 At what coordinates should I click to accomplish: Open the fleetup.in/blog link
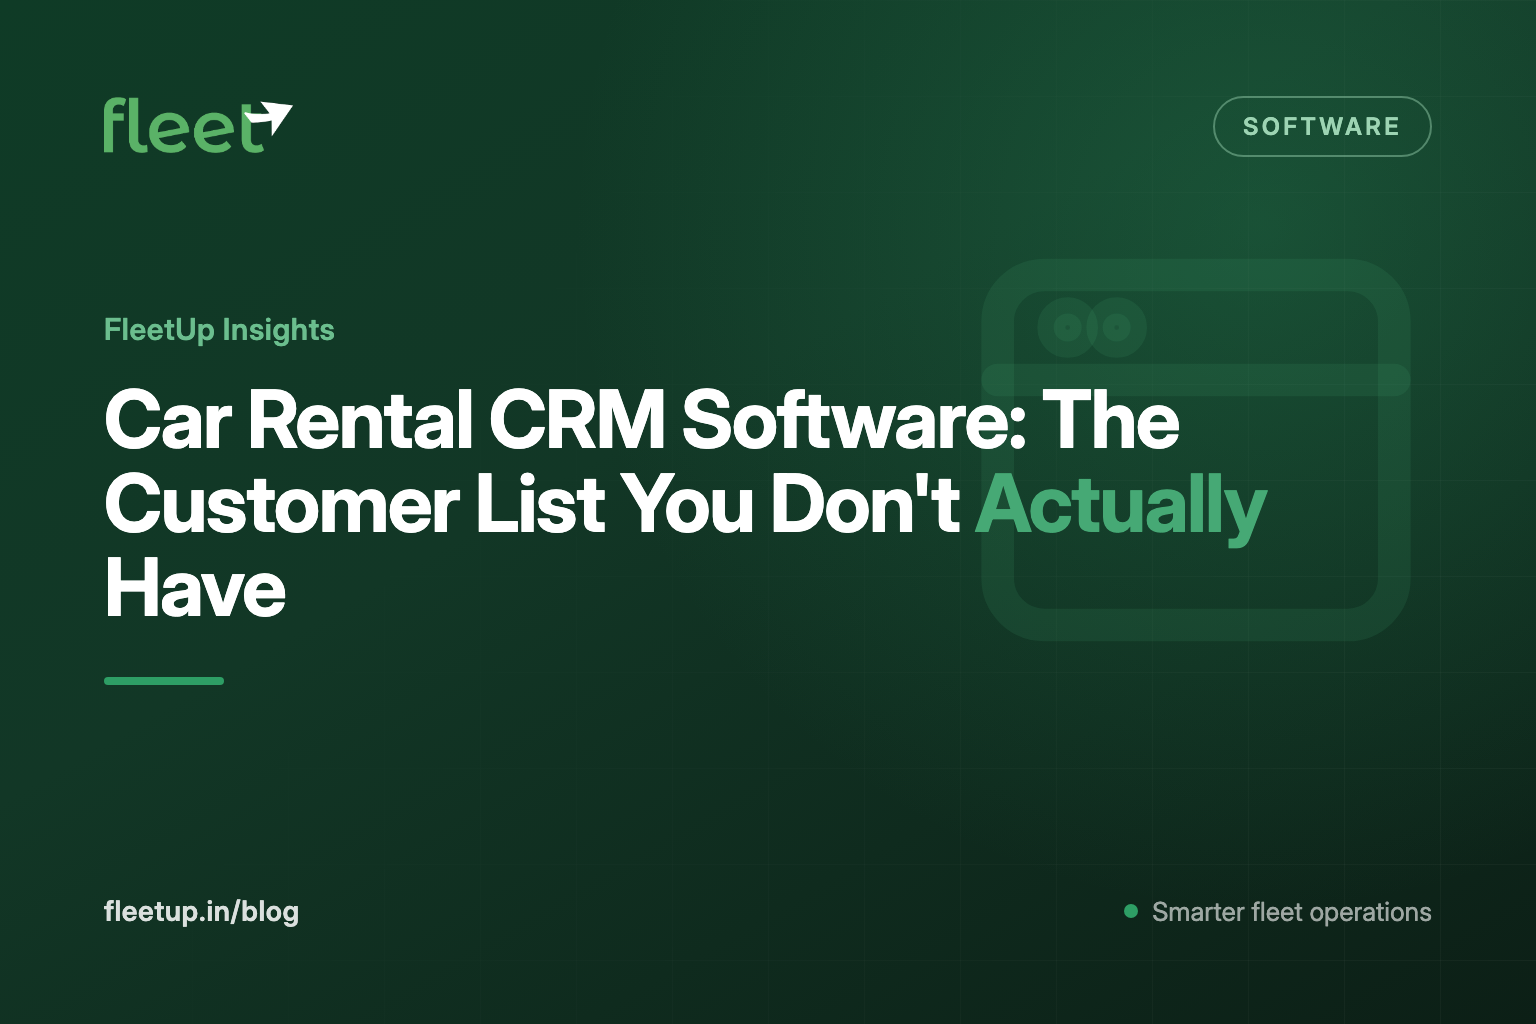201,912
